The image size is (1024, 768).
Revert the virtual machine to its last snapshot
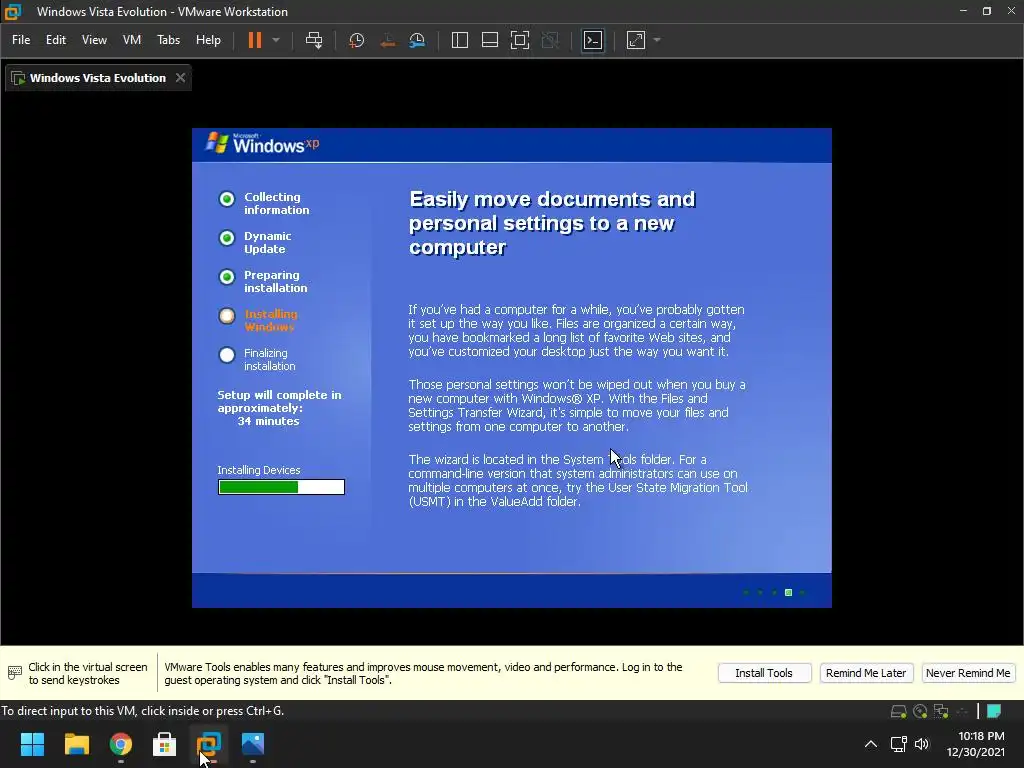[x=387, y=40]
